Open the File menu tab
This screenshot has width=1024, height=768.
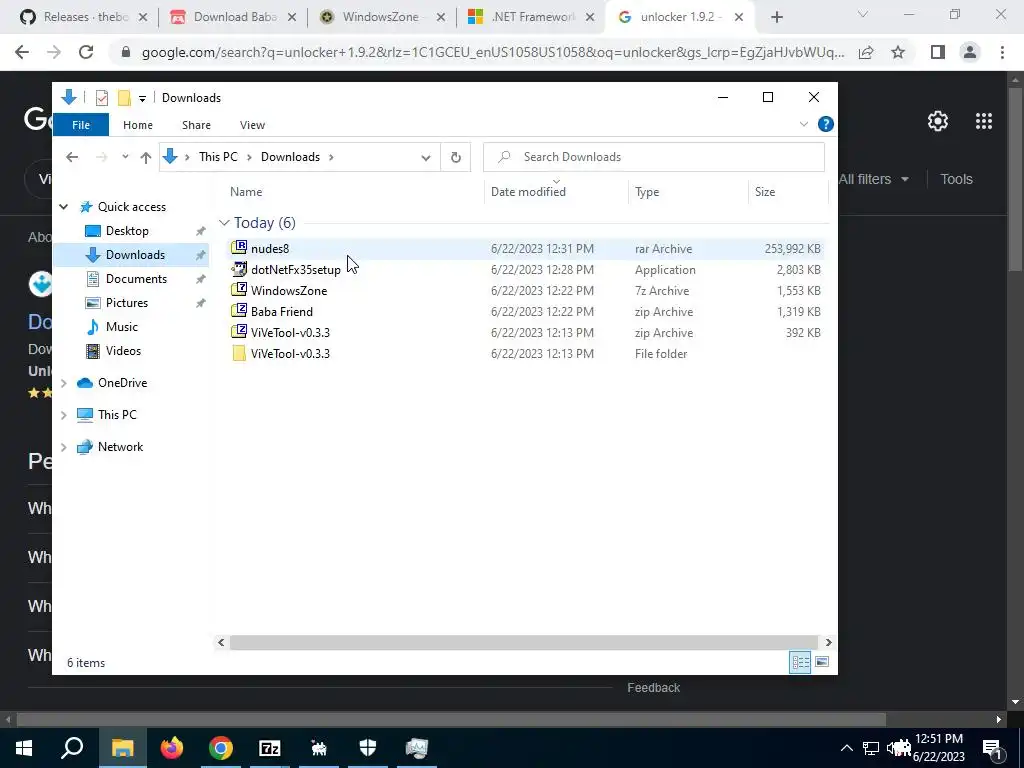tap(81, 125)
